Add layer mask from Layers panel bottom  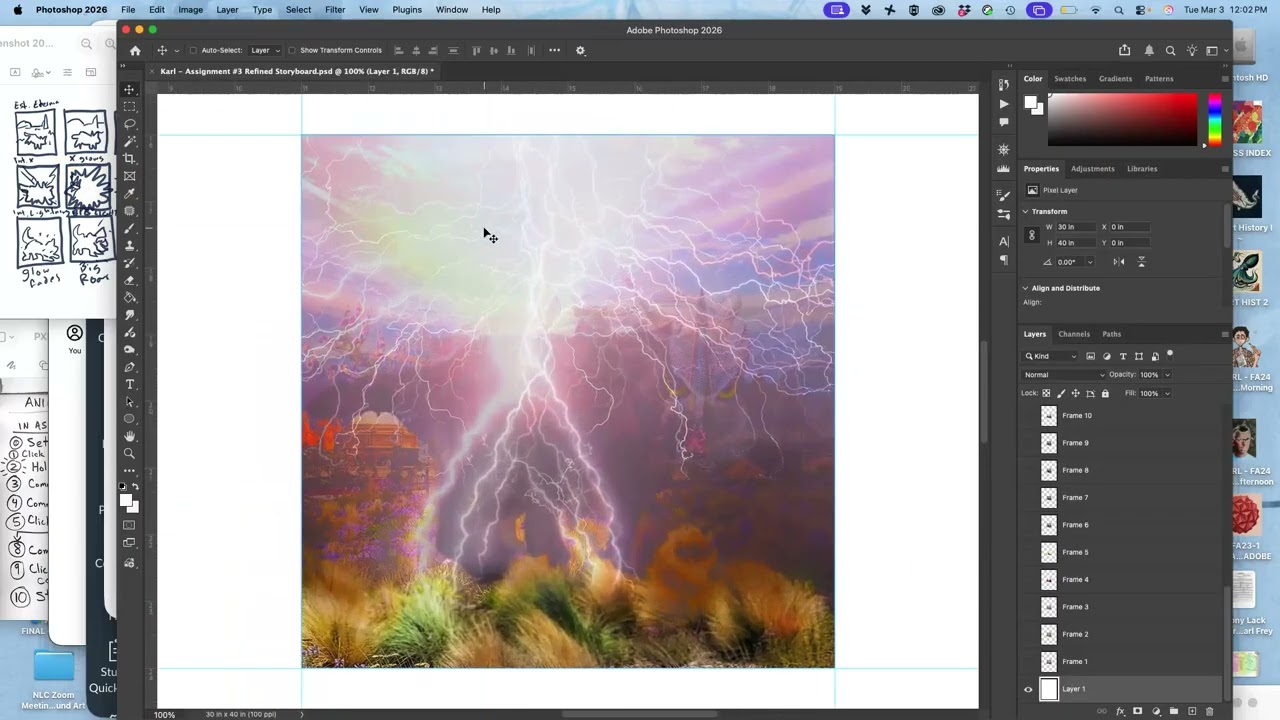point(1137,711)
